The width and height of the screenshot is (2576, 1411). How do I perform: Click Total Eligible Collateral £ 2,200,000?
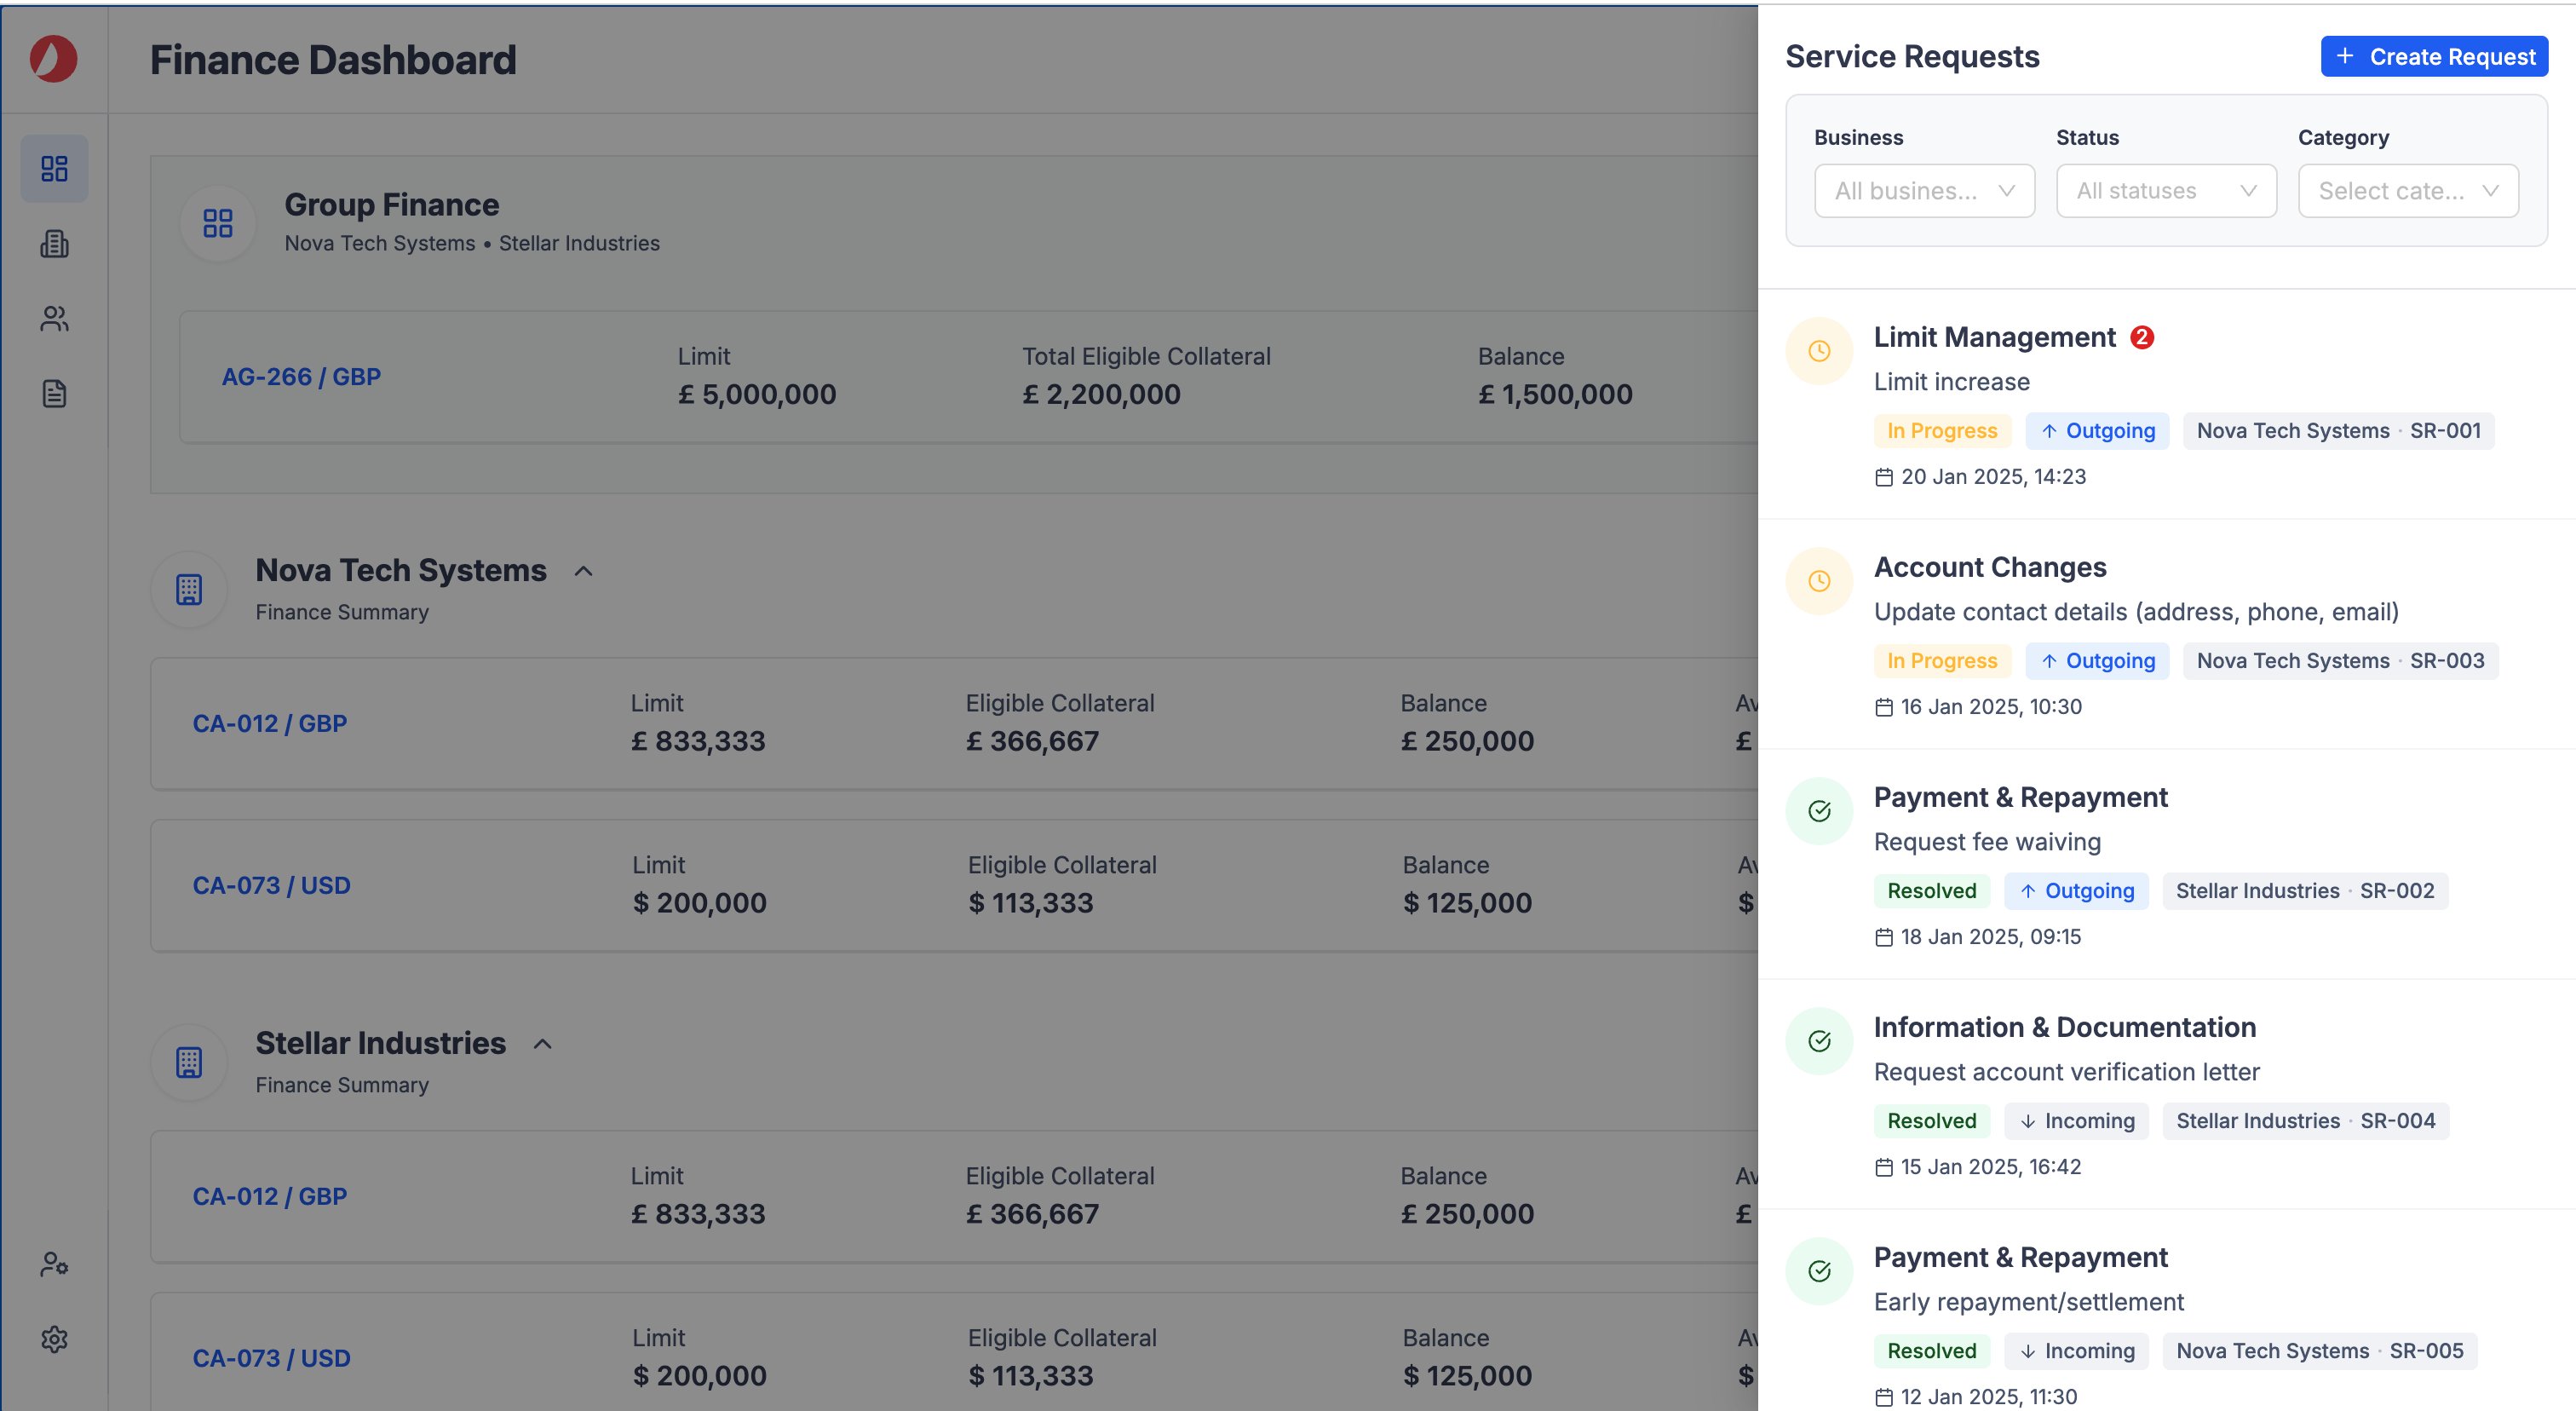(1101, 394)
